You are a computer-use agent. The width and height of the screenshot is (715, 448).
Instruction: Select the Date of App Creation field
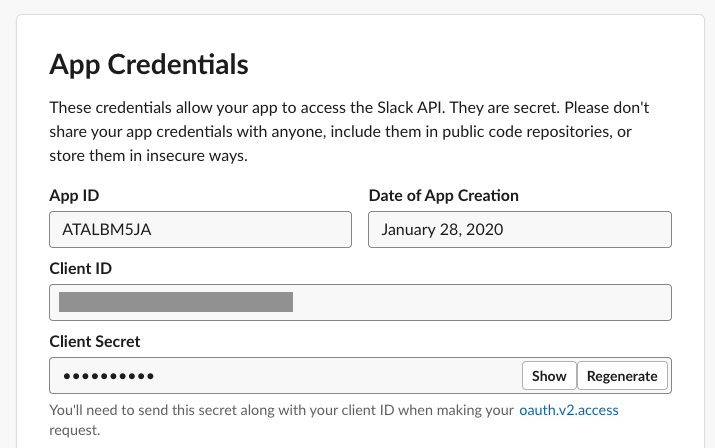click(519, 229)
